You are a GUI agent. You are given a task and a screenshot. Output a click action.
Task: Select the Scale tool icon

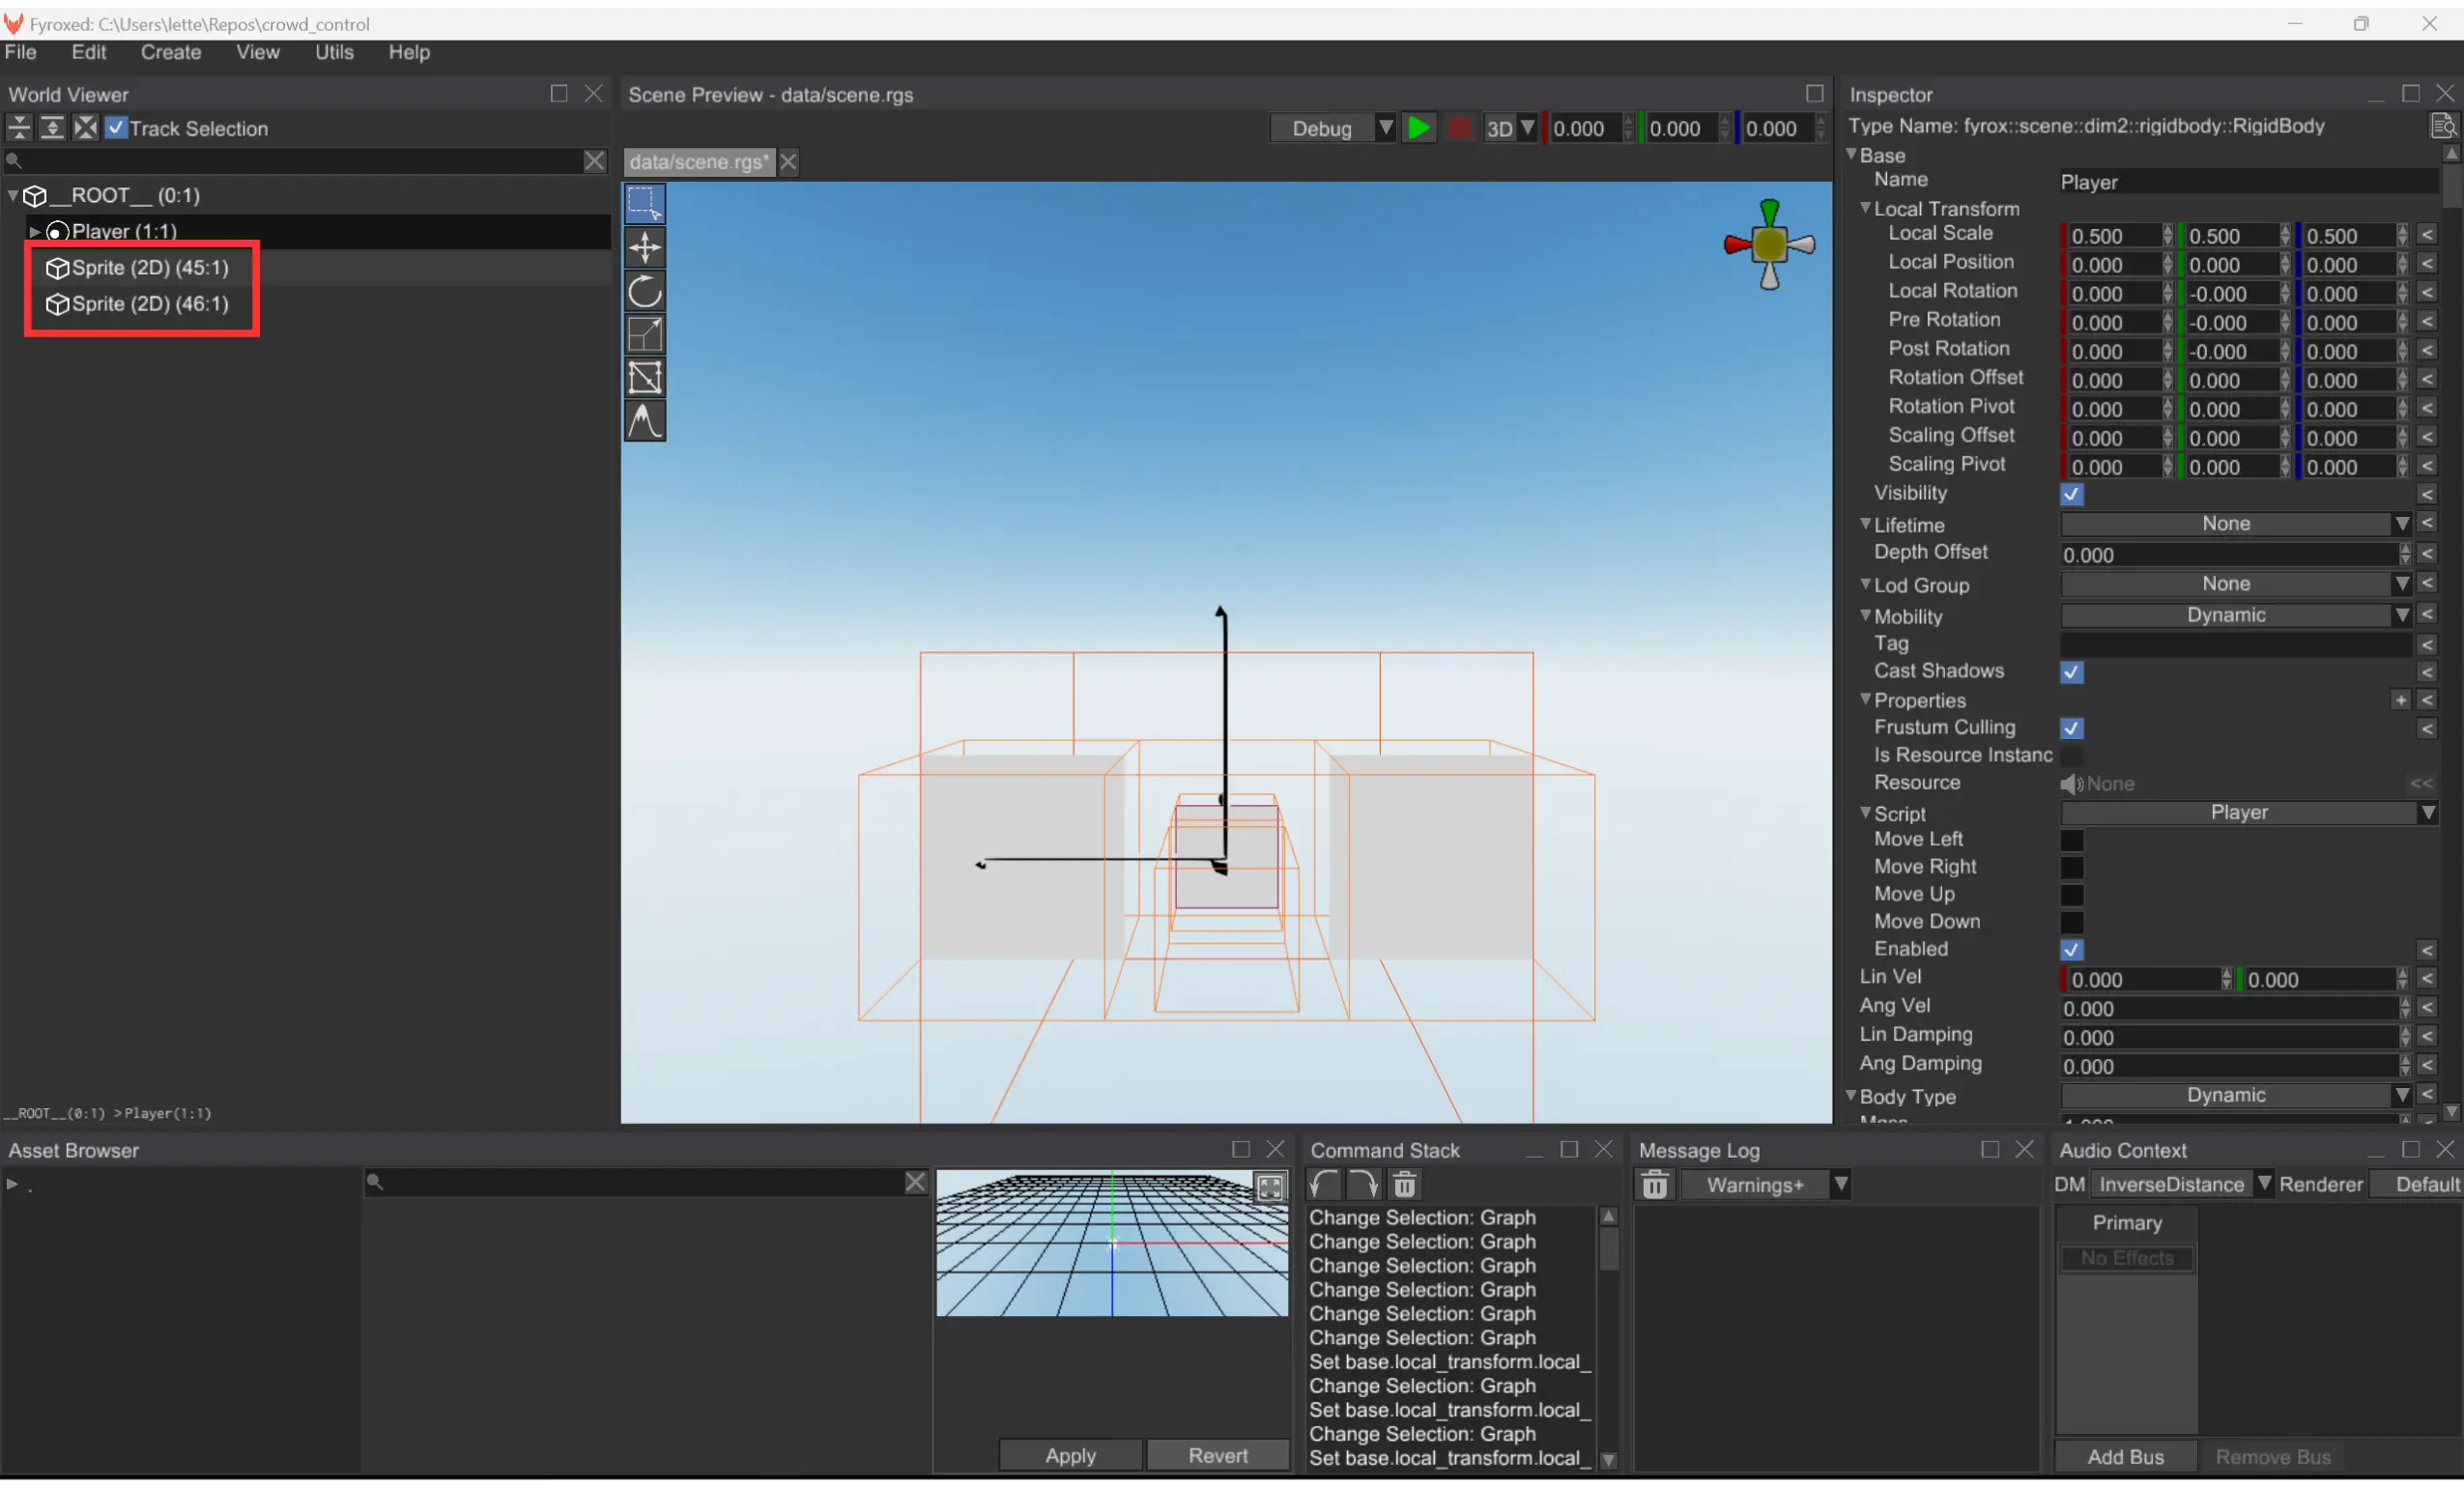pyautogui.click(x=645, y=335)
